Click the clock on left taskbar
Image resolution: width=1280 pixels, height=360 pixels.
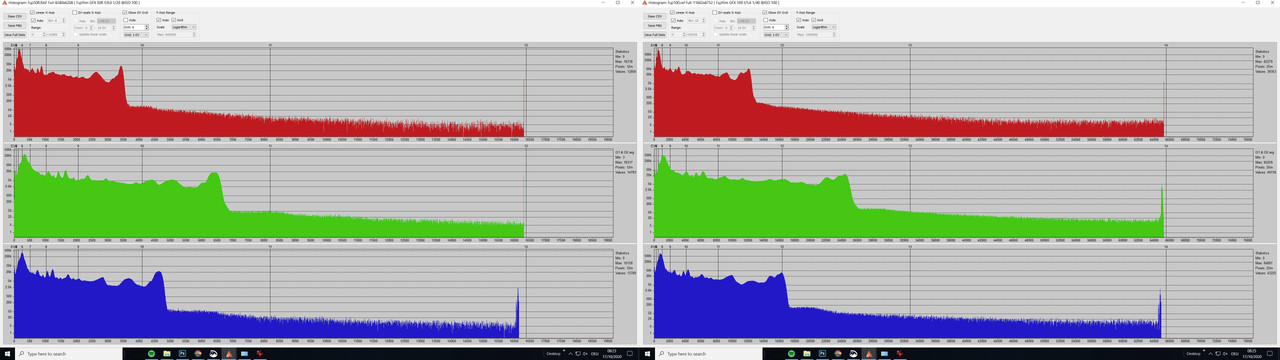pos(612,354)
